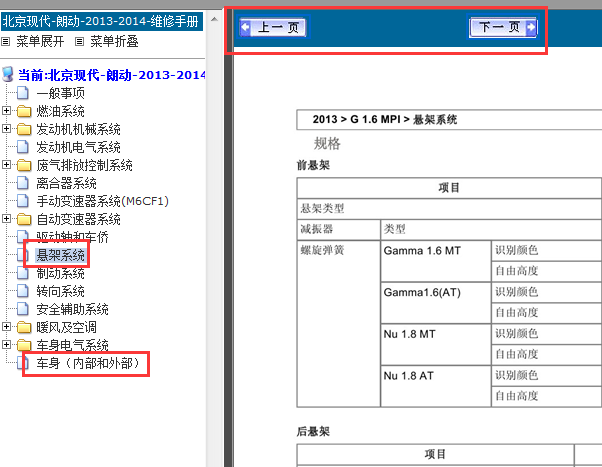This screenshot has width=602, height=467.
Task: Click the 菜单展开 list icon
Action: 5,41
